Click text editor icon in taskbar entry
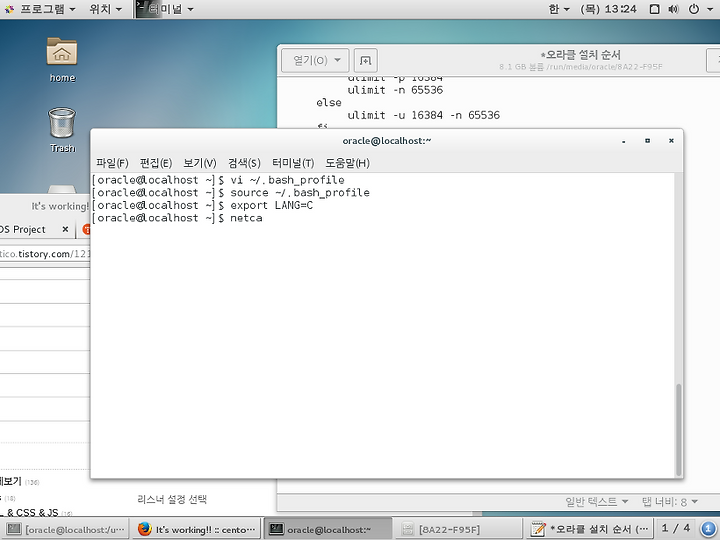 pyautogui.click(x=538, y=529)
